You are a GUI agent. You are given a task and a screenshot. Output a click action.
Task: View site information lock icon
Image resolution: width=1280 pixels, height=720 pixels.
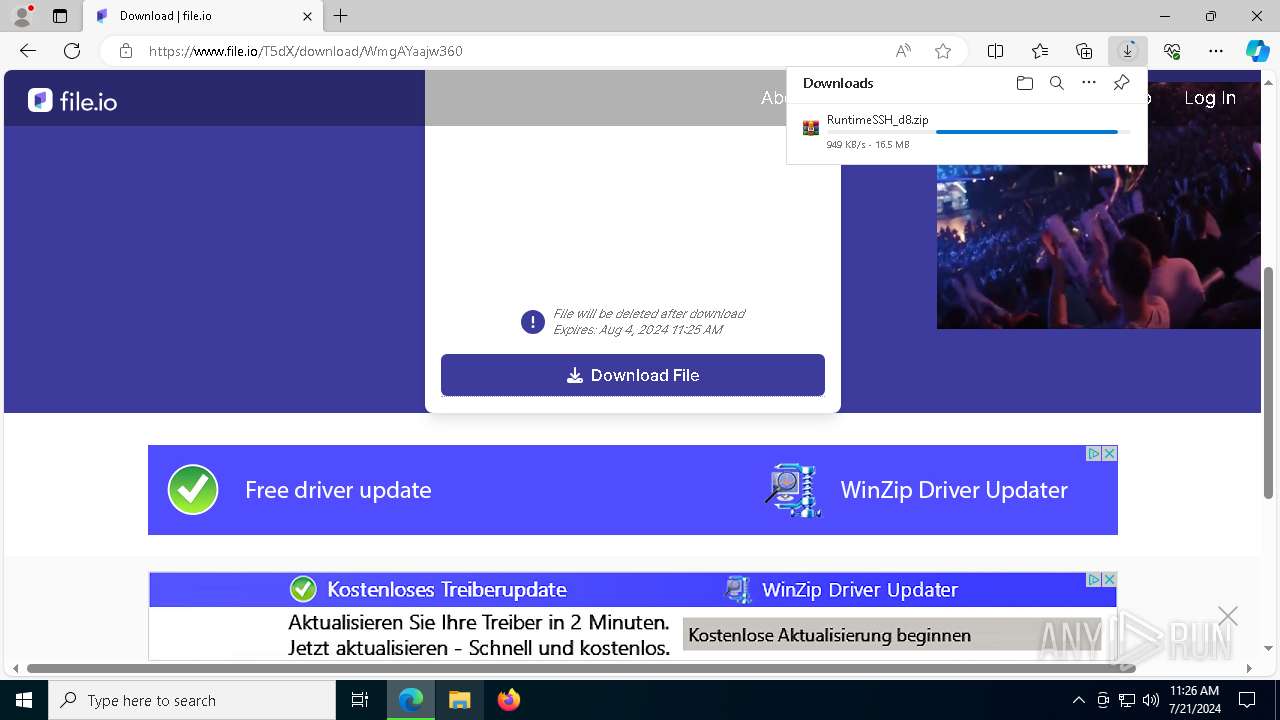click(125, 51)
